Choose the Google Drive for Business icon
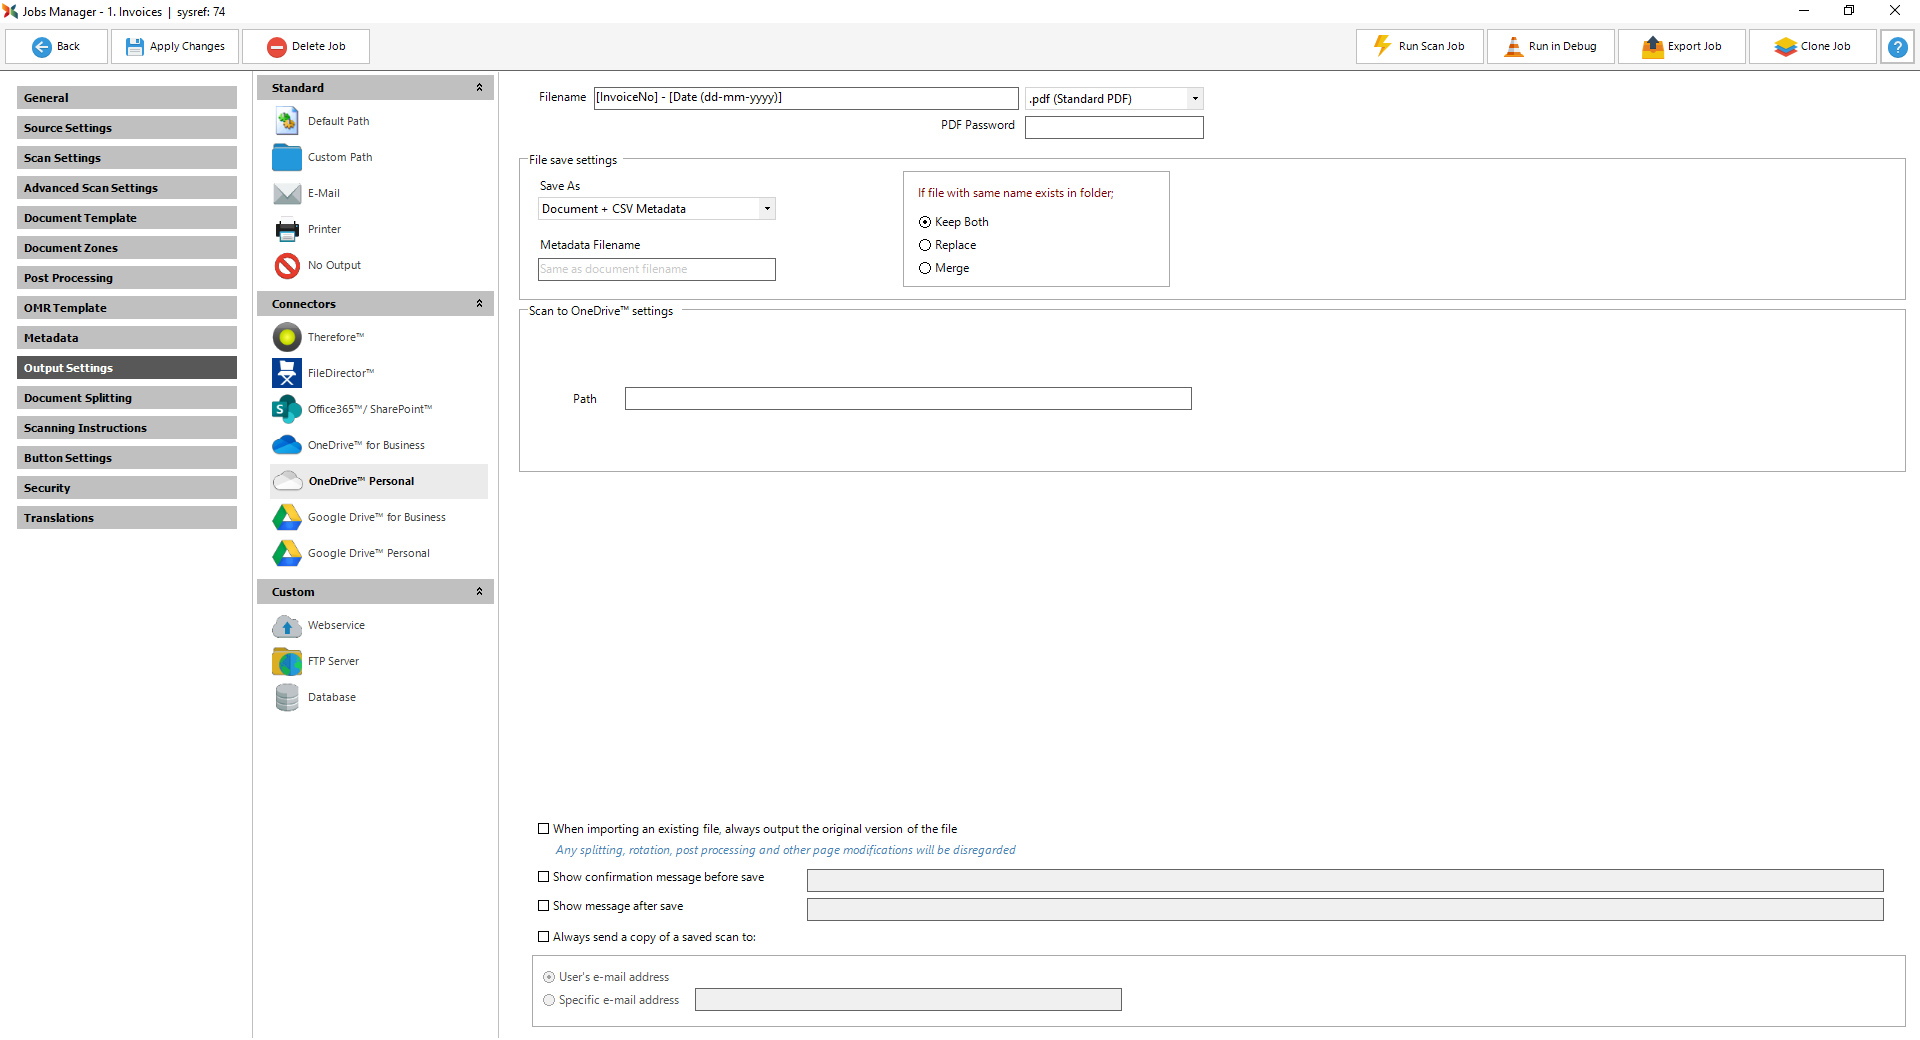Image resolution: width=1920 pixels, height=1040 pixels. point(287,517)
